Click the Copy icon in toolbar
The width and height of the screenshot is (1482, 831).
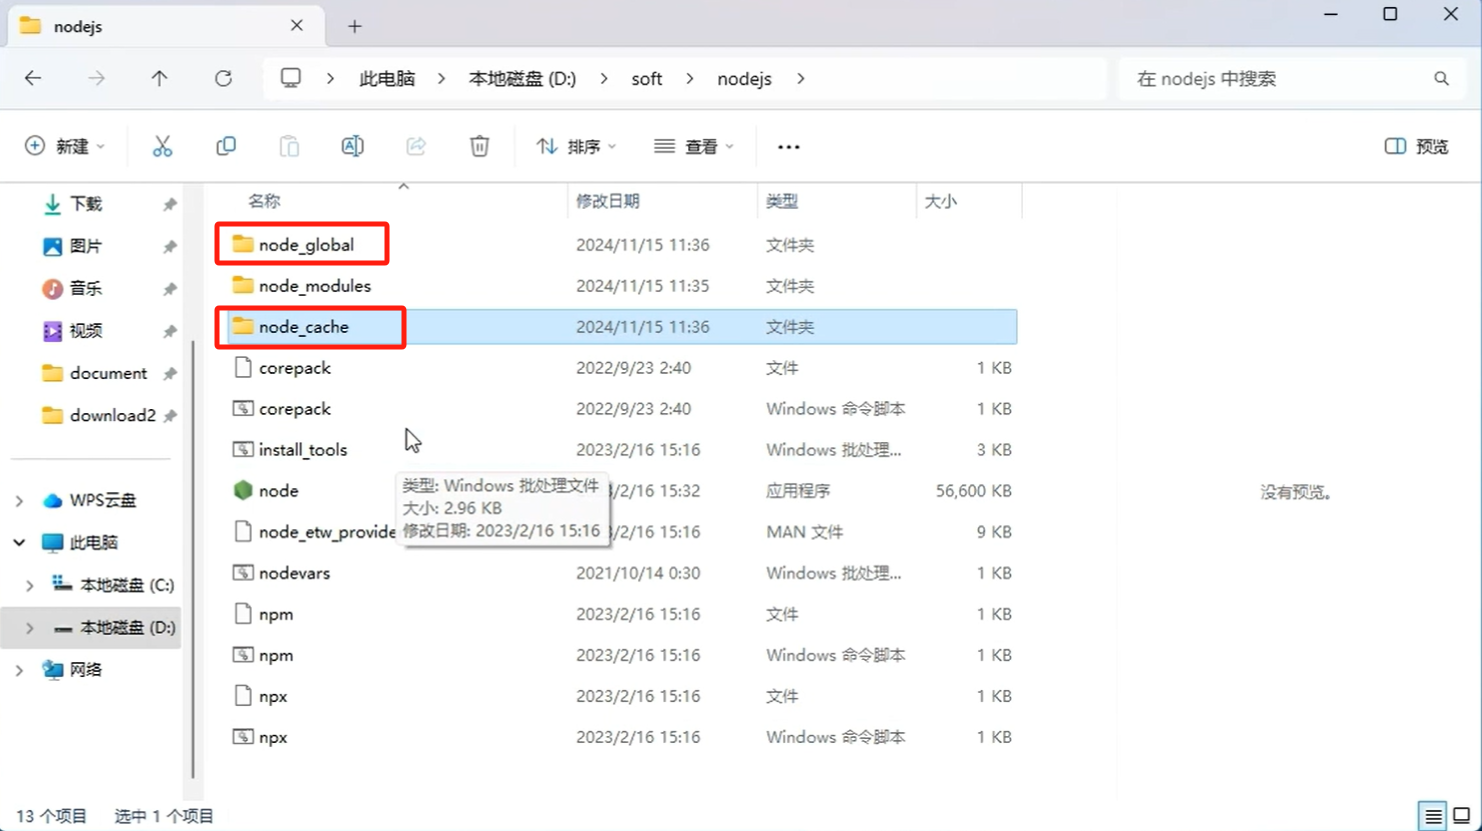[x=226, y=146]
